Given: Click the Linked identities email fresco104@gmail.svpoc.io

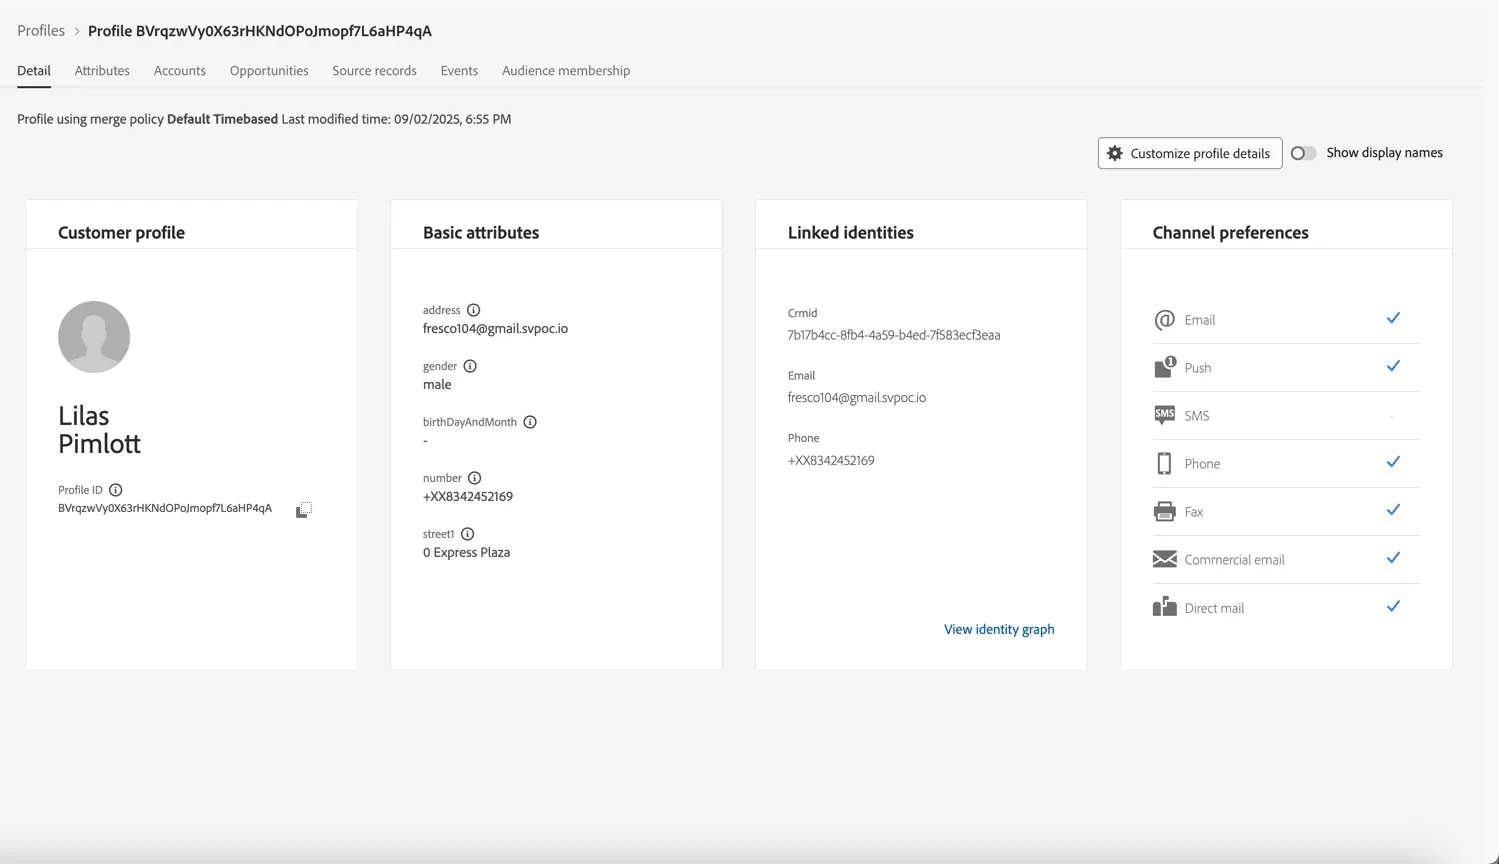Looking at the screenshot, I should point(857,397).
